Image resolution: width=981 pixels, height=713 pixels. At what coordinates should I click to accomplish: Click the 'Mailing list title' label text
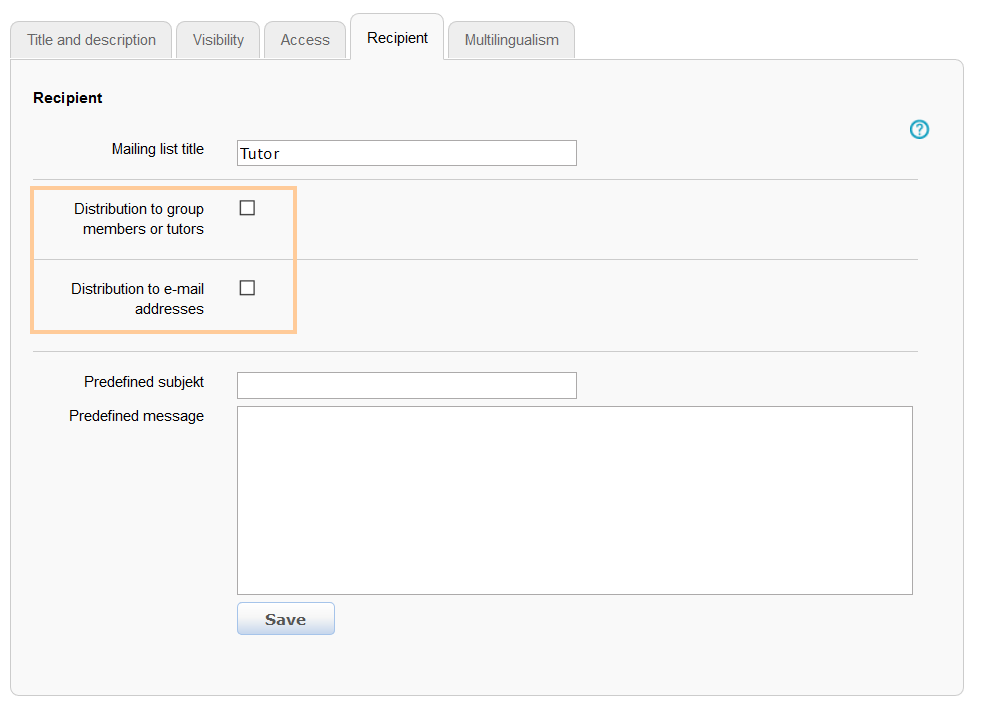coord(157,149)
